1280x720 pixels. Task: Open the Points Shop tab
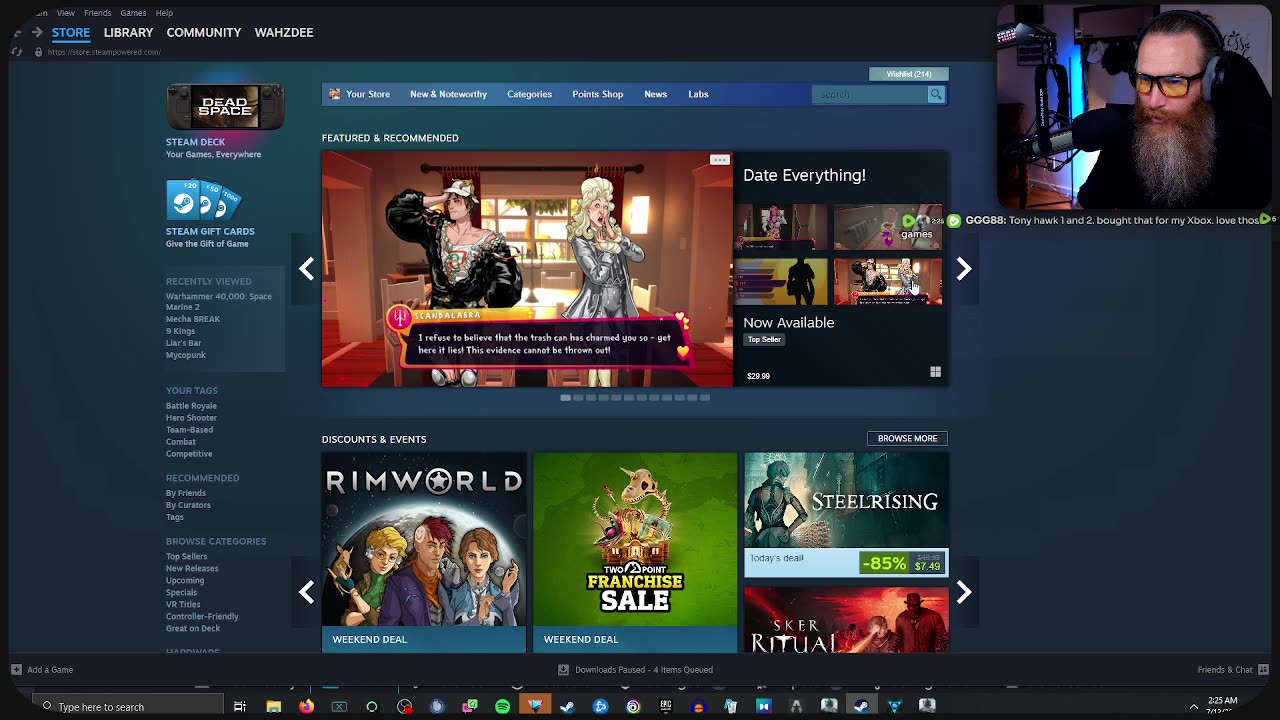click(x=597, y=94)
